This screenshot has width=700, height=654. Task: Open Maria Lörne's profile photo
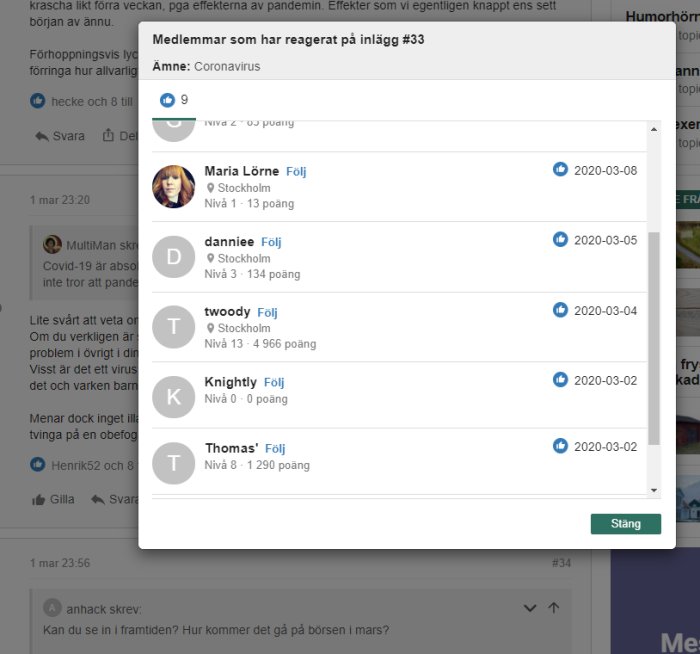coord(174,187)
